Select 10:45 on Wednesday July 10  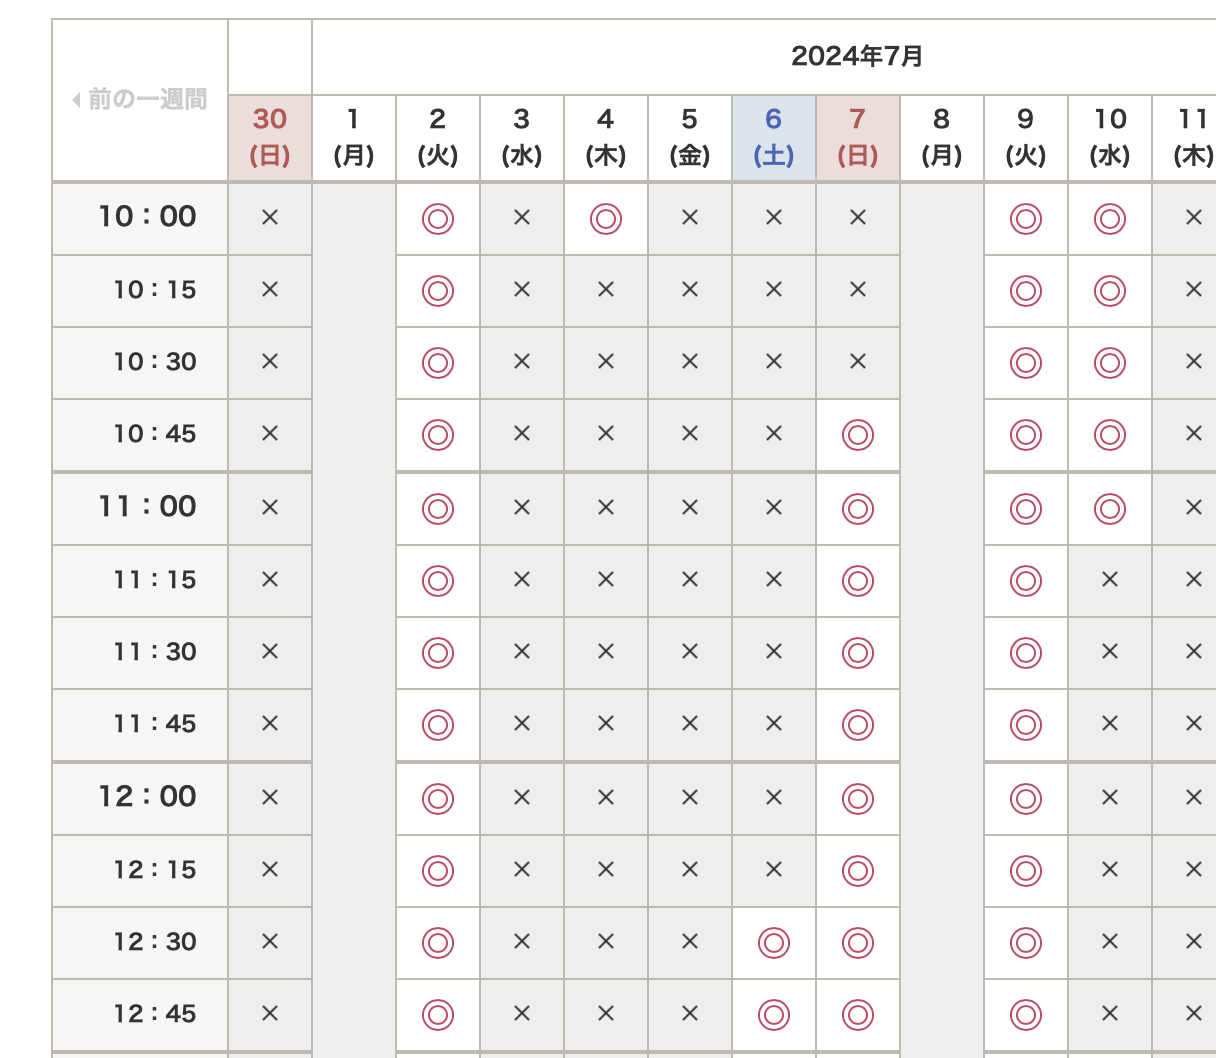coord(1110,435)
